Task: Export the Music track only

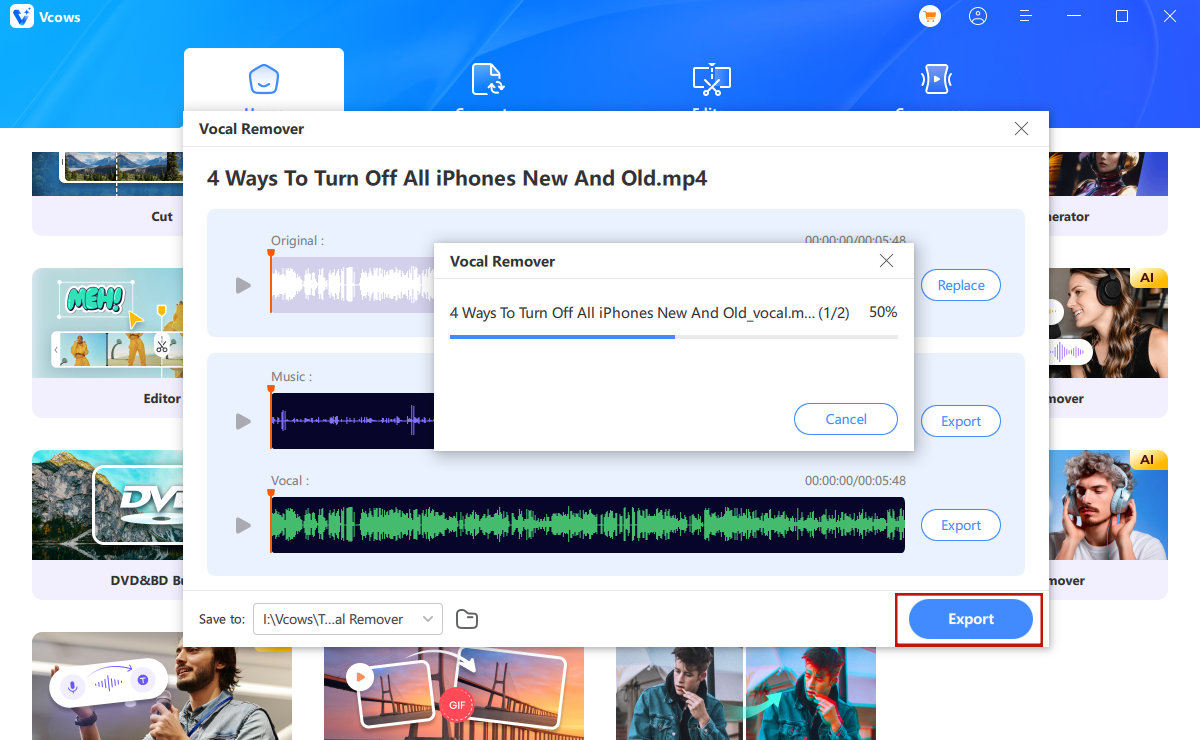Action: [x=961, y=421]
